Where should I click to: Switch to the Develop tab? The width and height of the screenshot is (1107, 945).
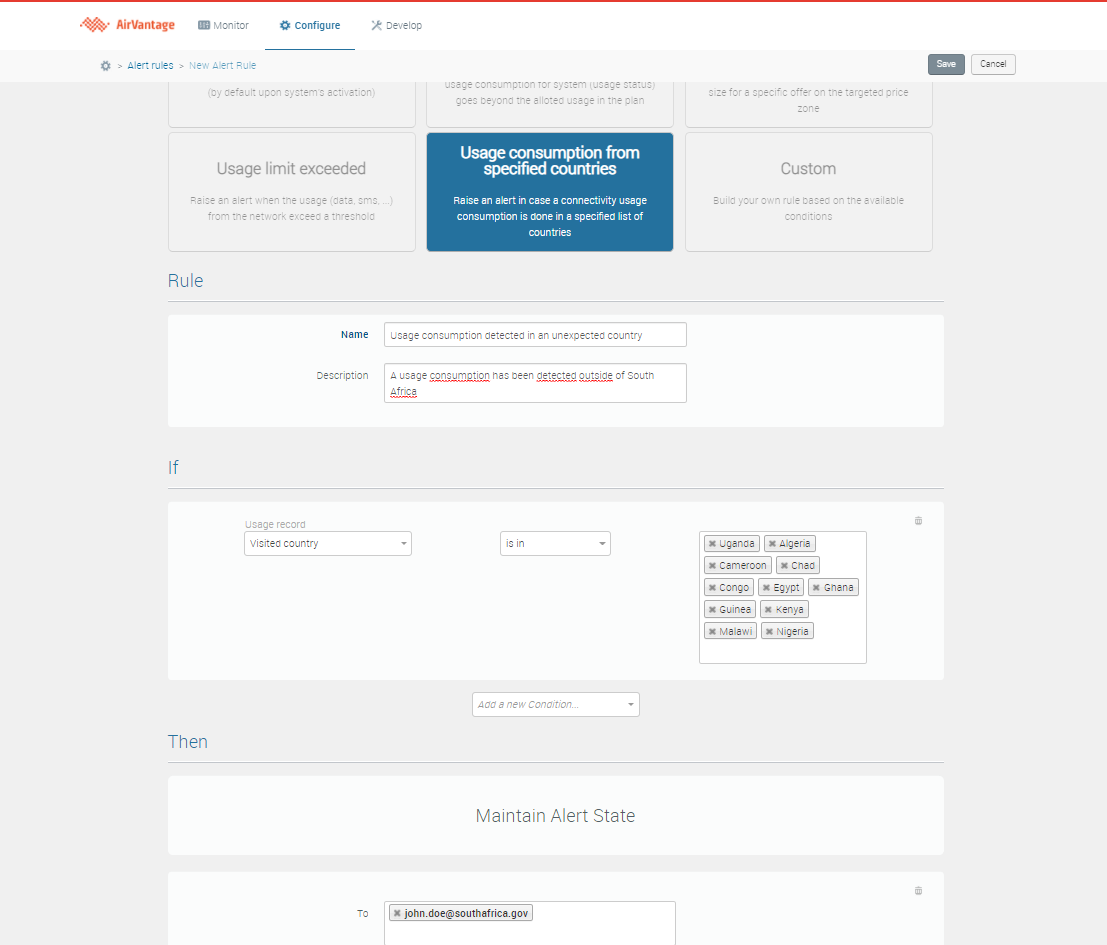coord(396,25)
